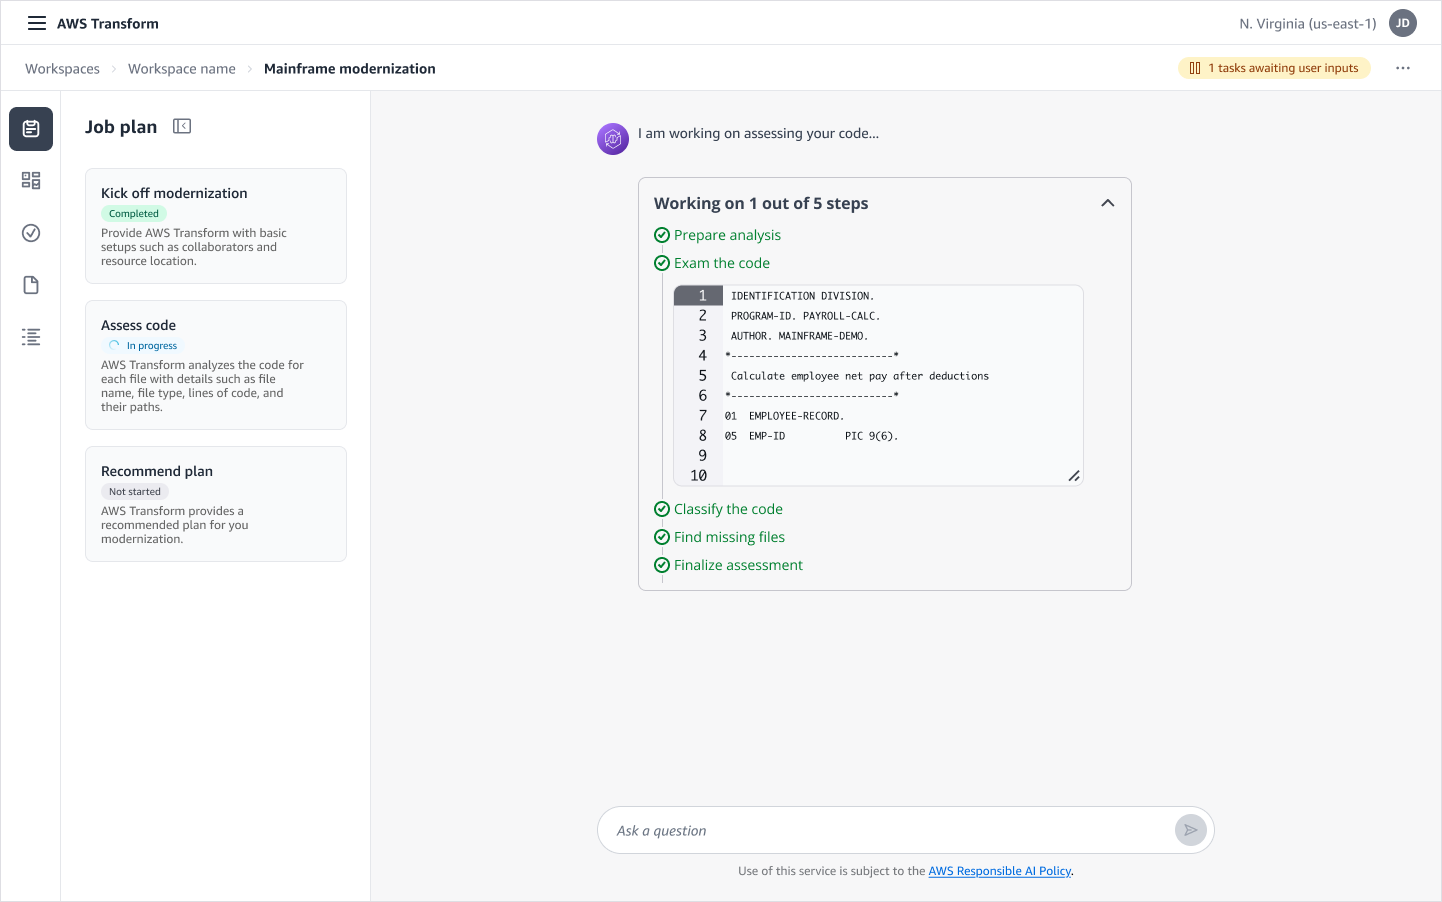This screenshot has width=1442, height=902.
Task: Open the N. Virginia region selector
Action: 1307,23
